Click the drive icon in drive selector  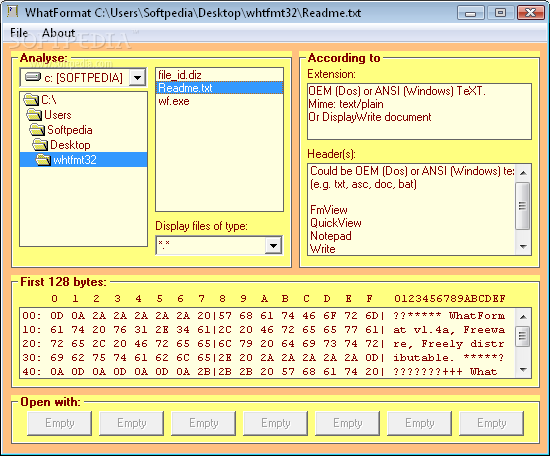point(33,77)
